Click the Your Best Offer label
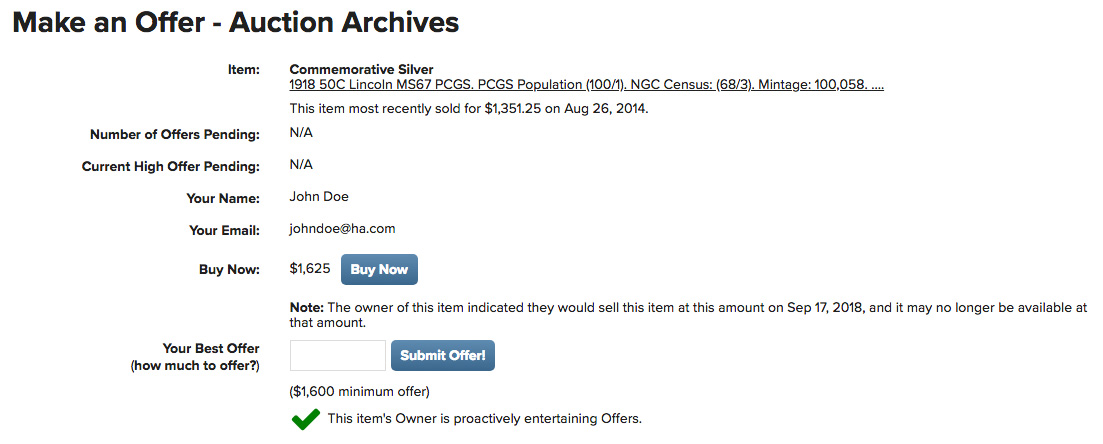Screen dimensions: 1103x444 point(211,348)
